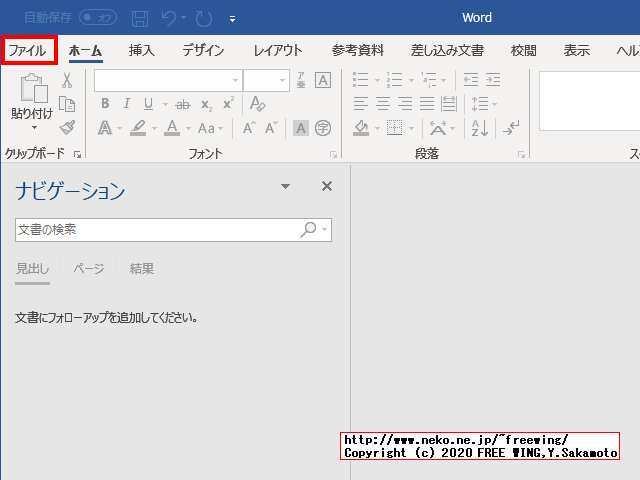Click the Distributed alignment icon
Viewport: 640px width, 480px height.
(449, 104)
